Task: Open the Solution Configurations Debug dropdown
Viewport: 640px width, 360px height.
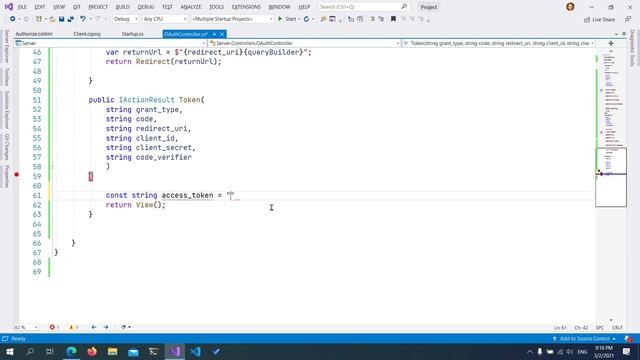Action: point(126,19)
